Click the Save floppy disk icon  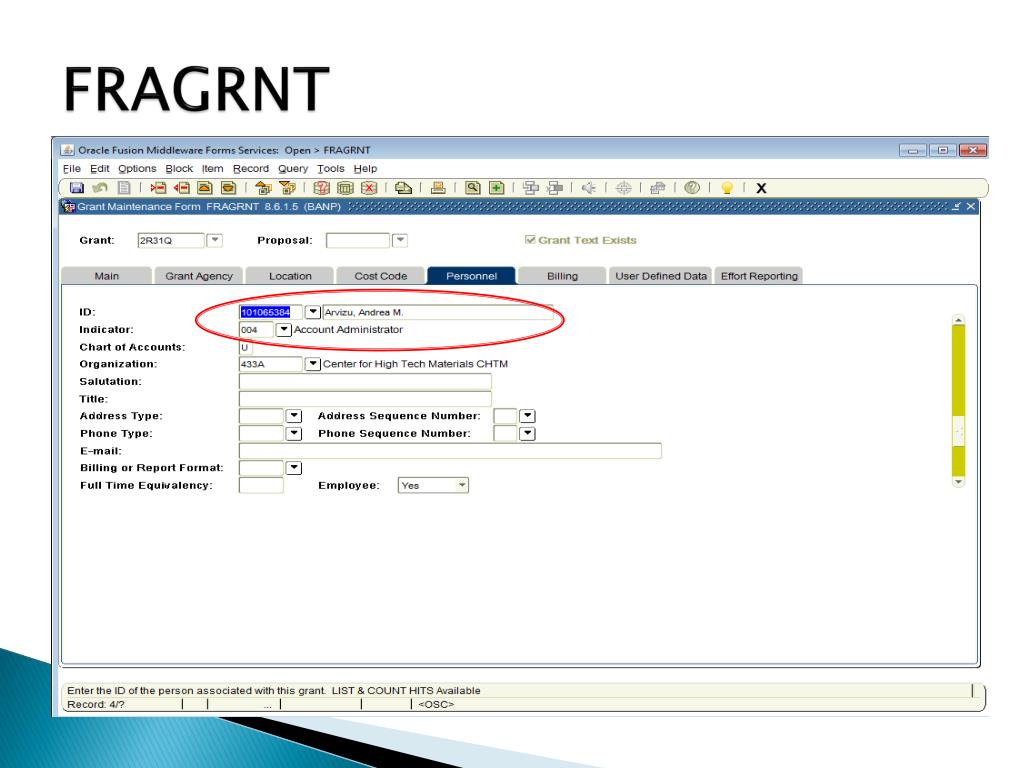76,188
